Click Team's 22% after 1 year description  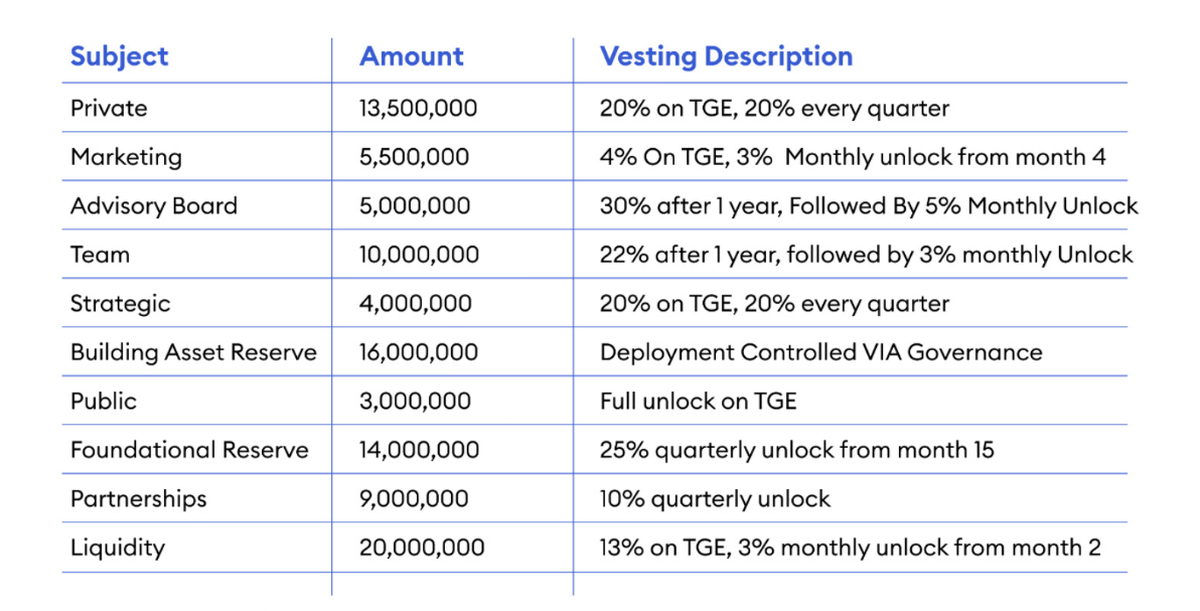[866, 255]
